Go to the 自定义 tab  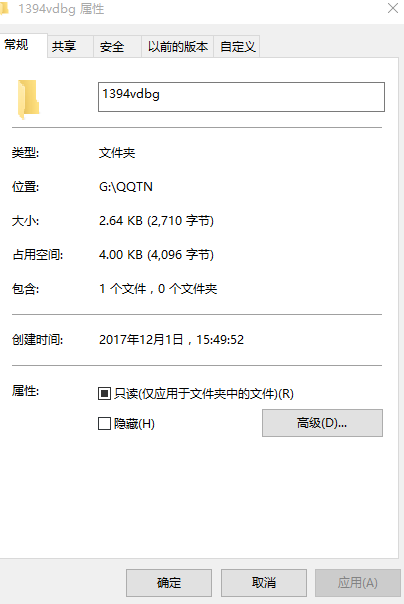point(237,47)
